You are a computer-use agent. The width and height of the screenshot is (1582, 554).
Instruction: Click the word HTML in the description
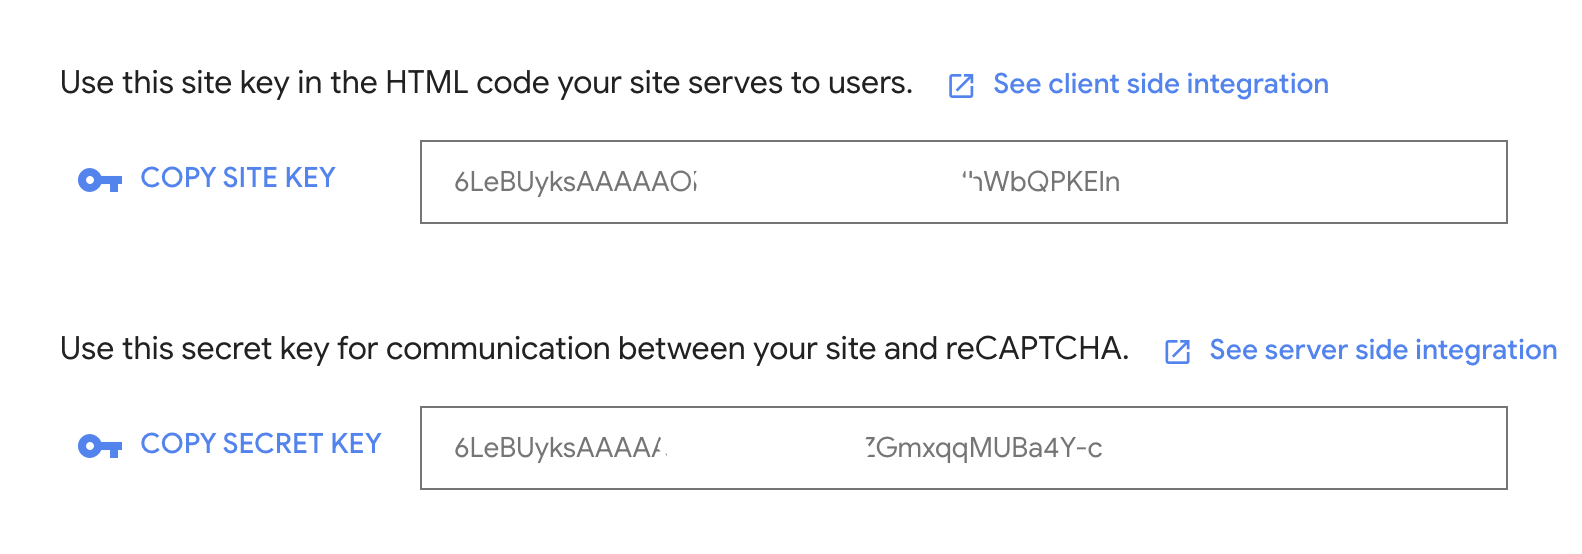pyautogui.click(x=426, y=83)
